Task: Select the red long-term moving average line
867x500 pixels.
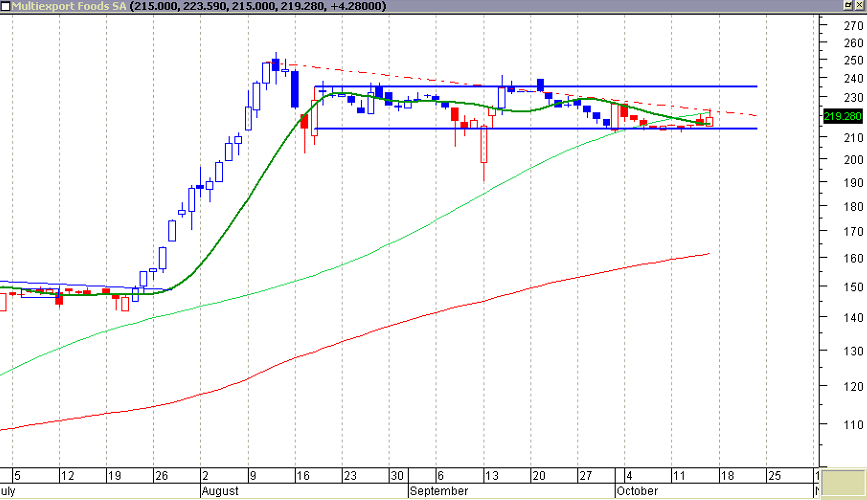Action: pos(387,324)
